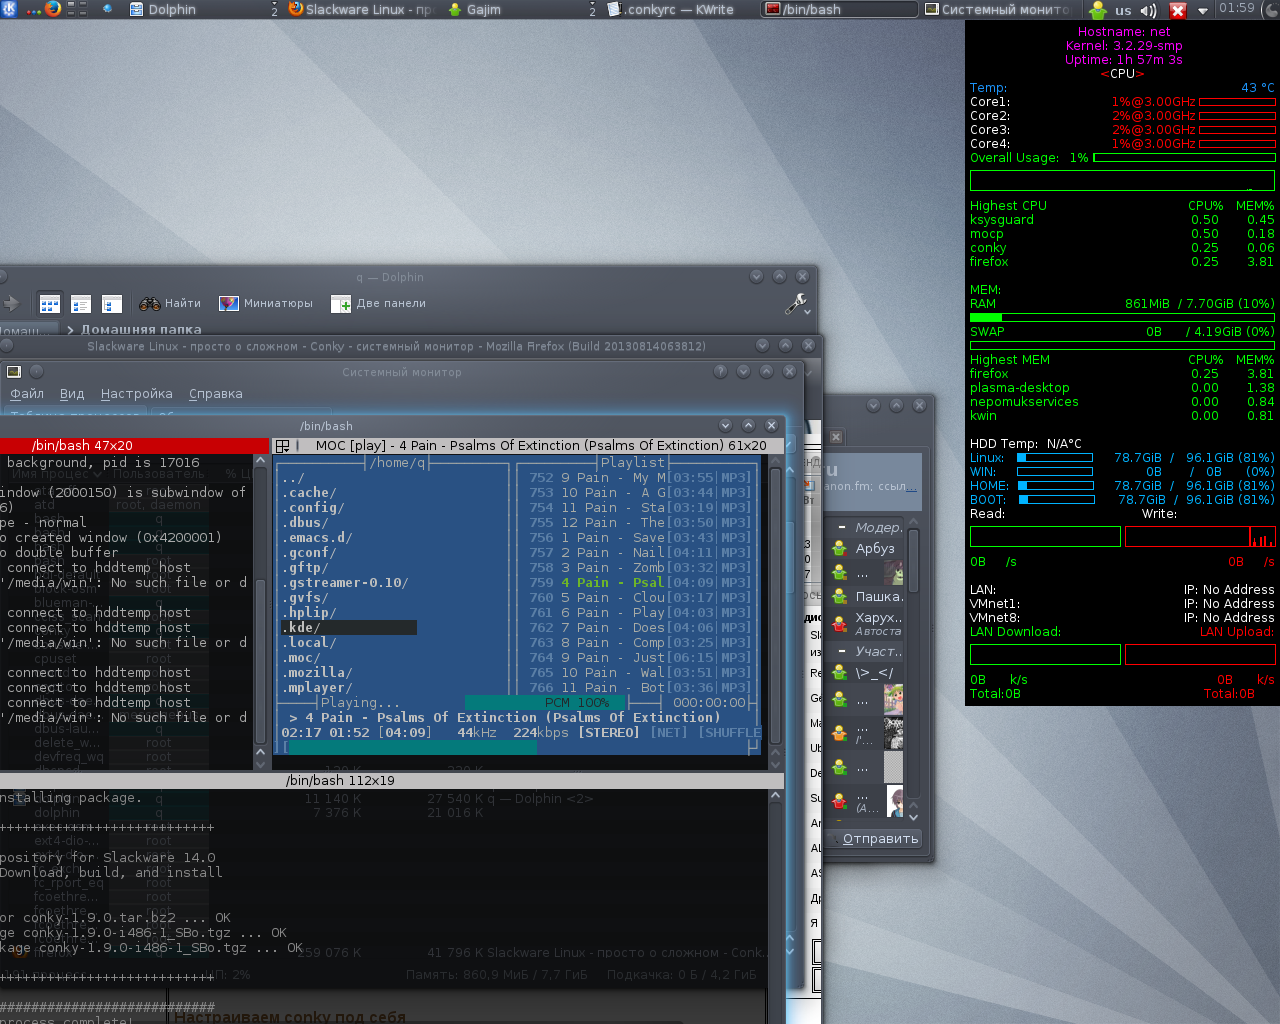The height and width of the screenshot is (1024, 1280).
Task: Collapse the Участ. group in Gajim roster
Action: tap(842, 651)
